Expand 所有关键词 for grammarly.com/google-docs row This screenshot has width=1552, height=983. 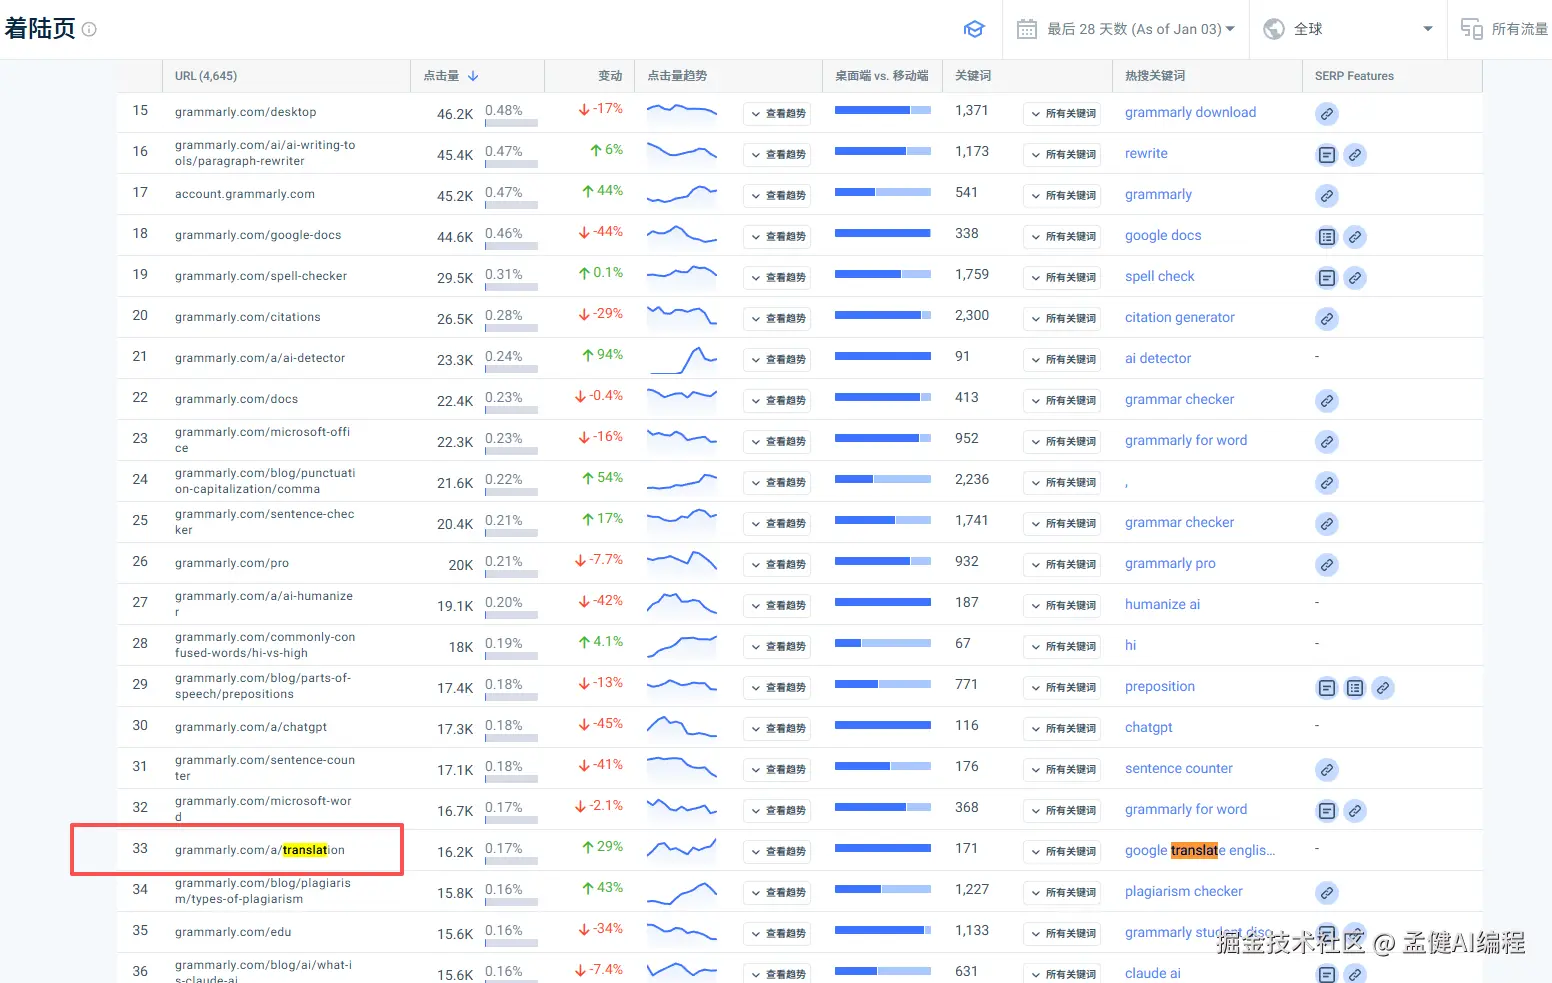(x=1062, y=237)
